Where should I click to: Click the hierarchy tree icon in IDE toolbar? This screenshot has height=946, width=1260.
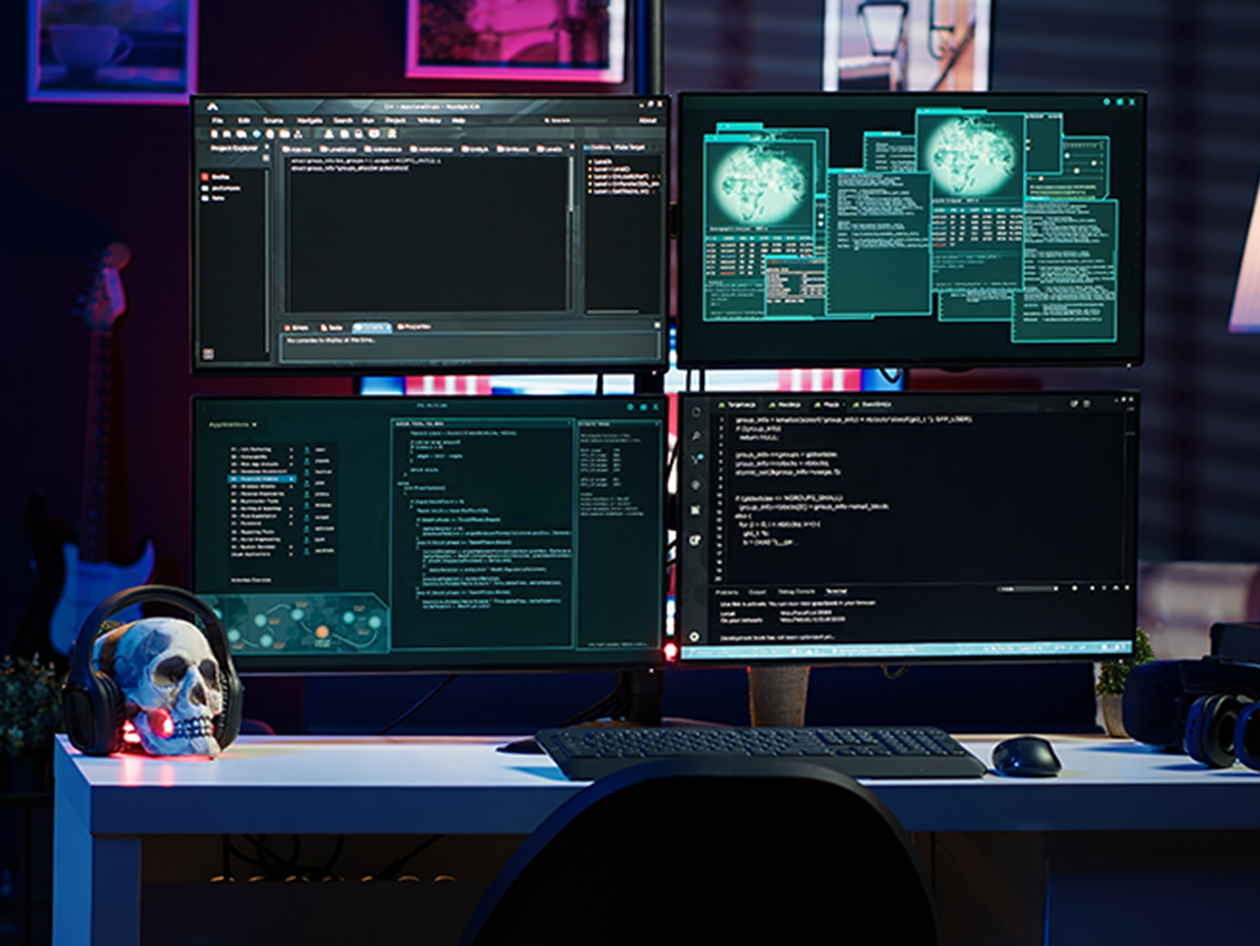[298, 133]
